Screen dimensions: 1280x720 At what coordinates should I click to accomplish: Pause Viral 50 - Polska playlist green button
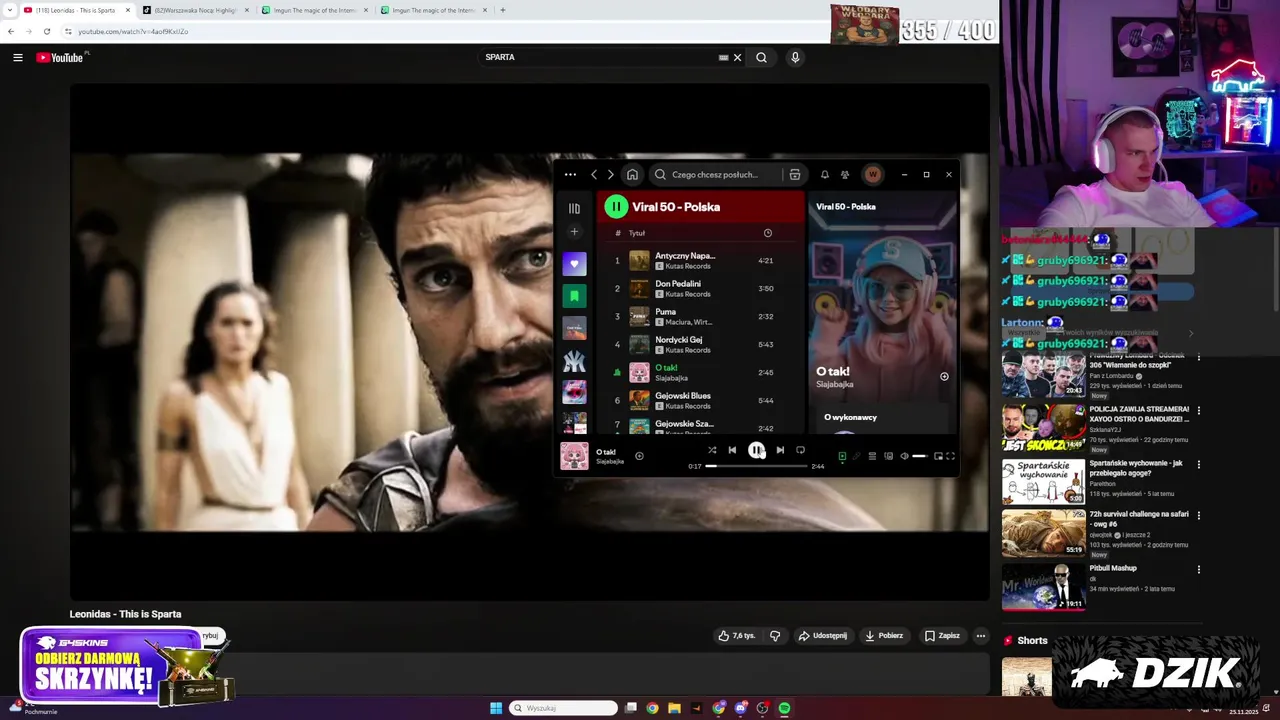point(616,207)
